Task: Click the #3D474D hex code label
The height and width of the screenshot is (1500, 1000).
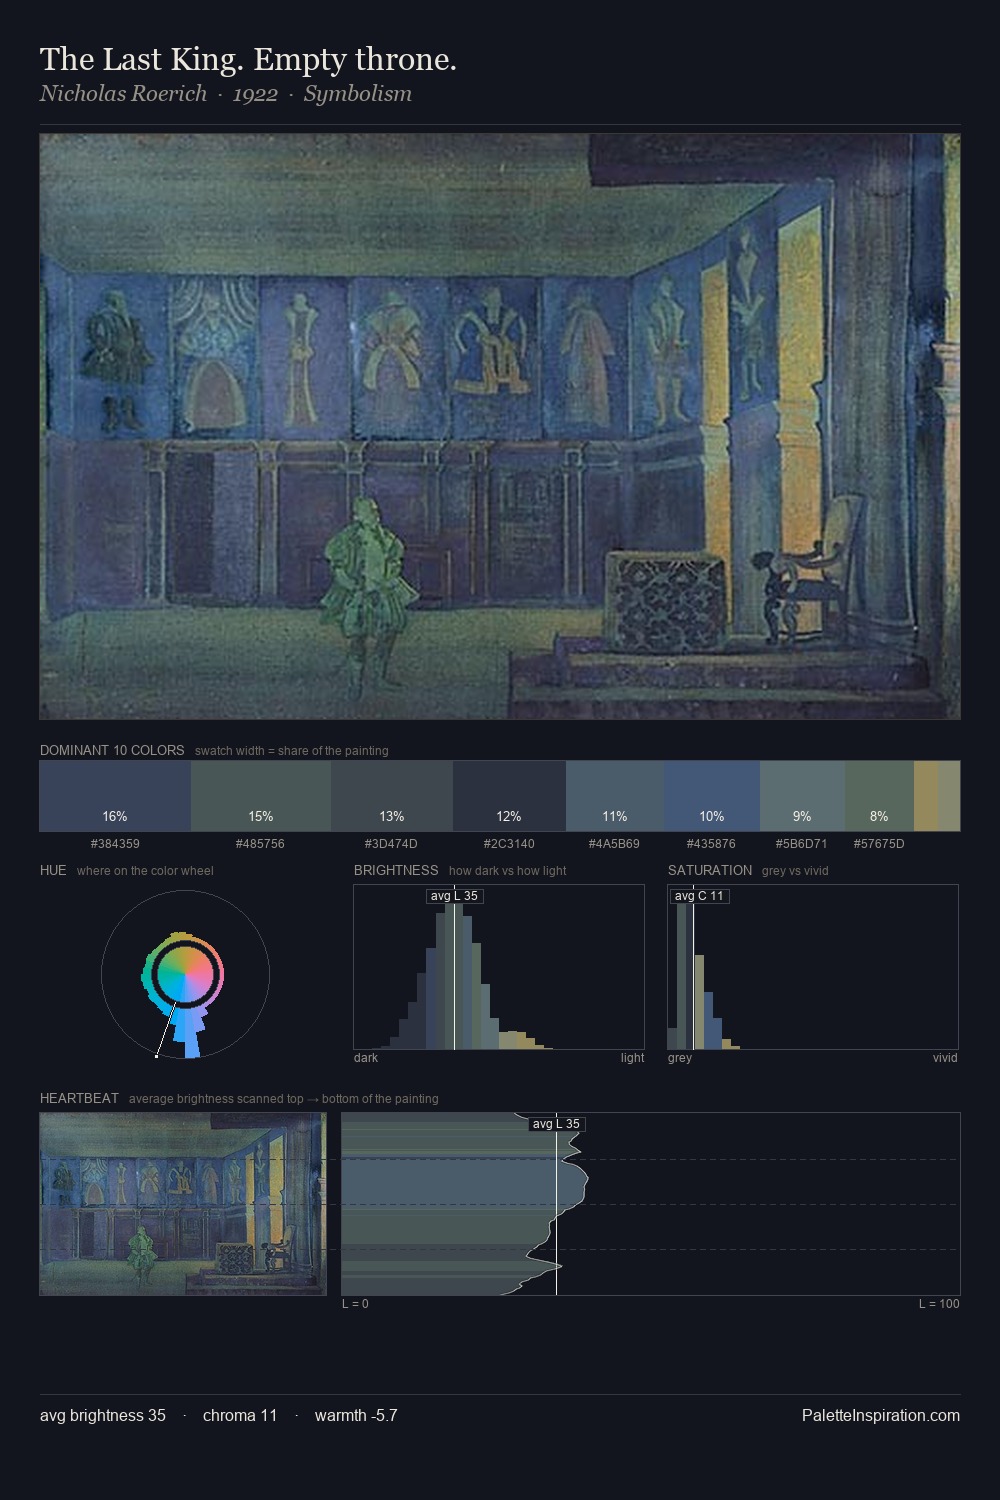Action: (x=391, y=844)
